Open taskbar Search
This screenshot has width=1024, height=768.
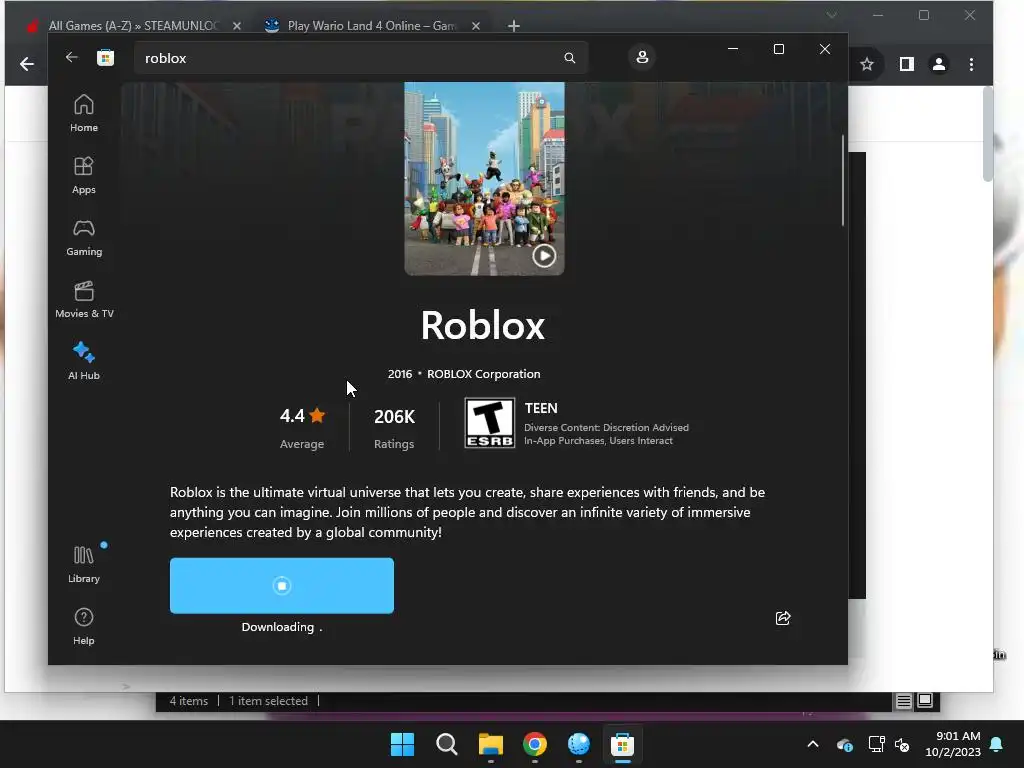pos(447,744)
